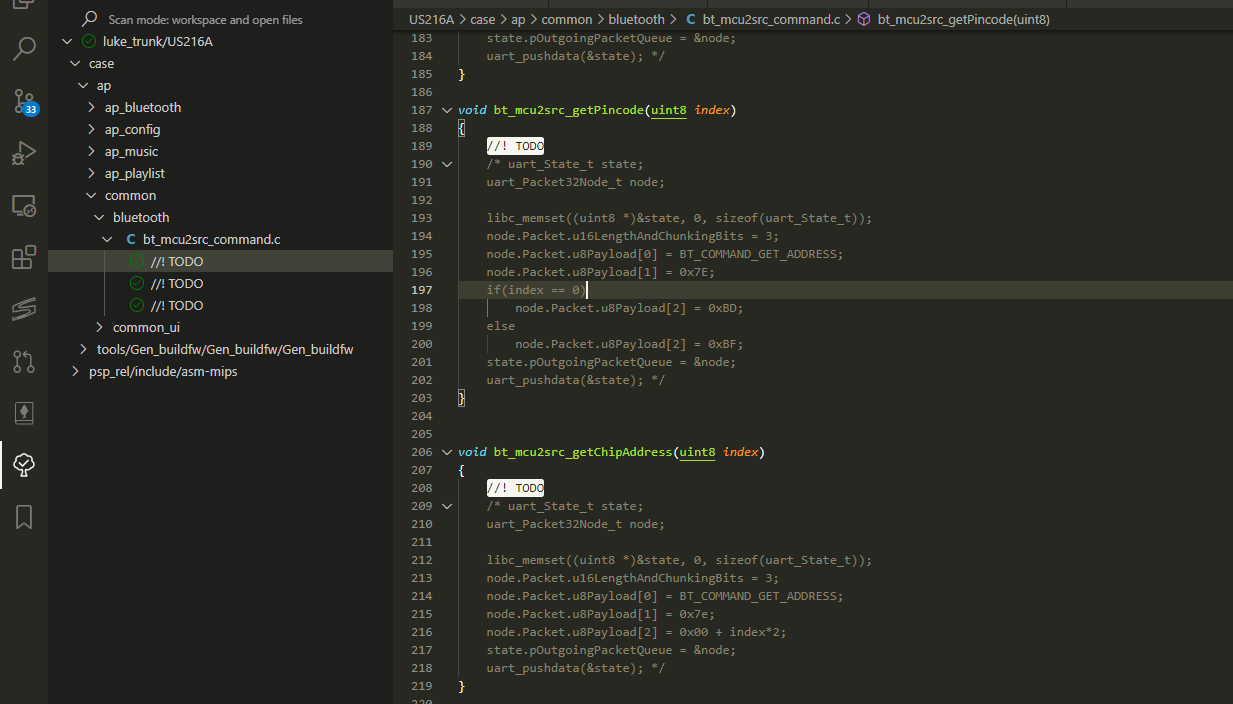1233x704 pixels.
Task: Click green check icon beside luke_trunk/US216A
Action: (x=89, y=41)
